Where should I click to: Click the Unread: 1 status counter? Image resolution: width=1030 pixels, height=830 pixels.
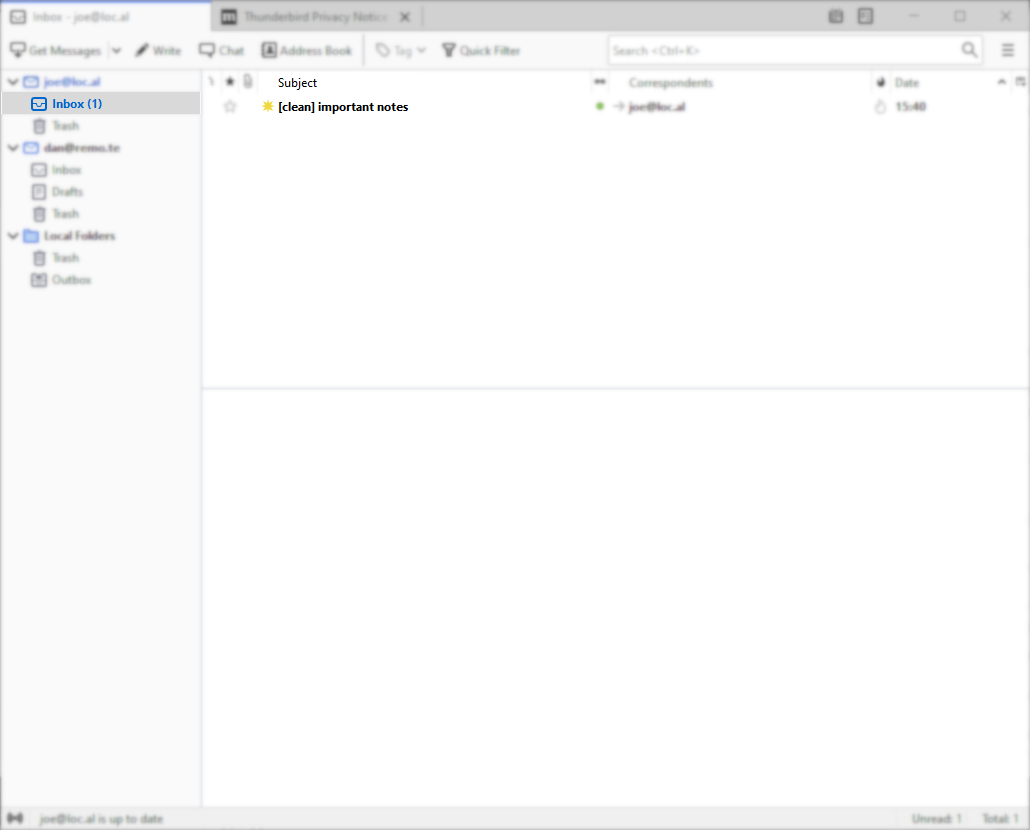coord(936,819)
